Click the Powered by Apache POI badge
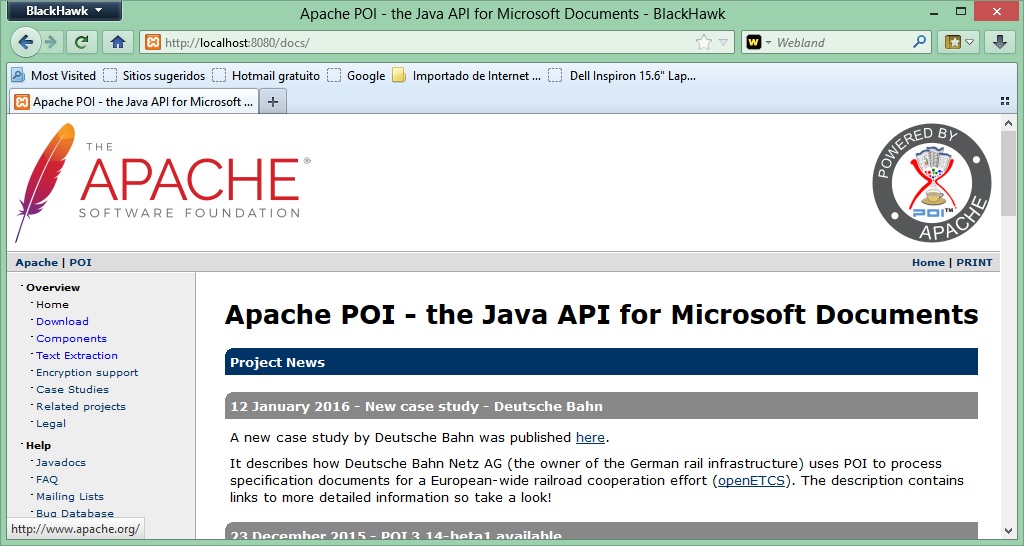Viewport: 1024px width, 546px height. 932,183
